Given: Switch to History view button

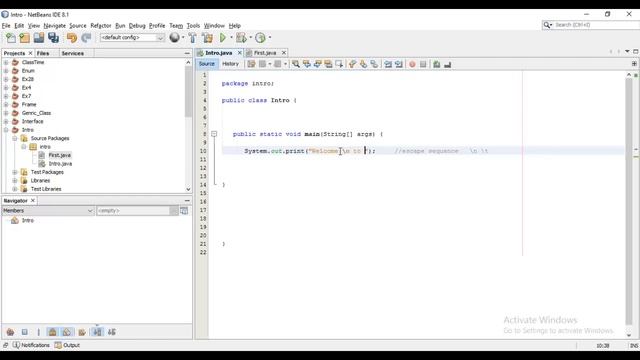Looking at the screenshot, I should point(230,64).
